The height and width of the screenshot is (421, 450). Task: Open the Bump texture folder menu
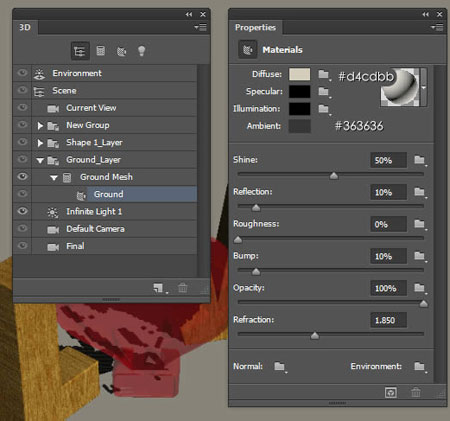420,256
